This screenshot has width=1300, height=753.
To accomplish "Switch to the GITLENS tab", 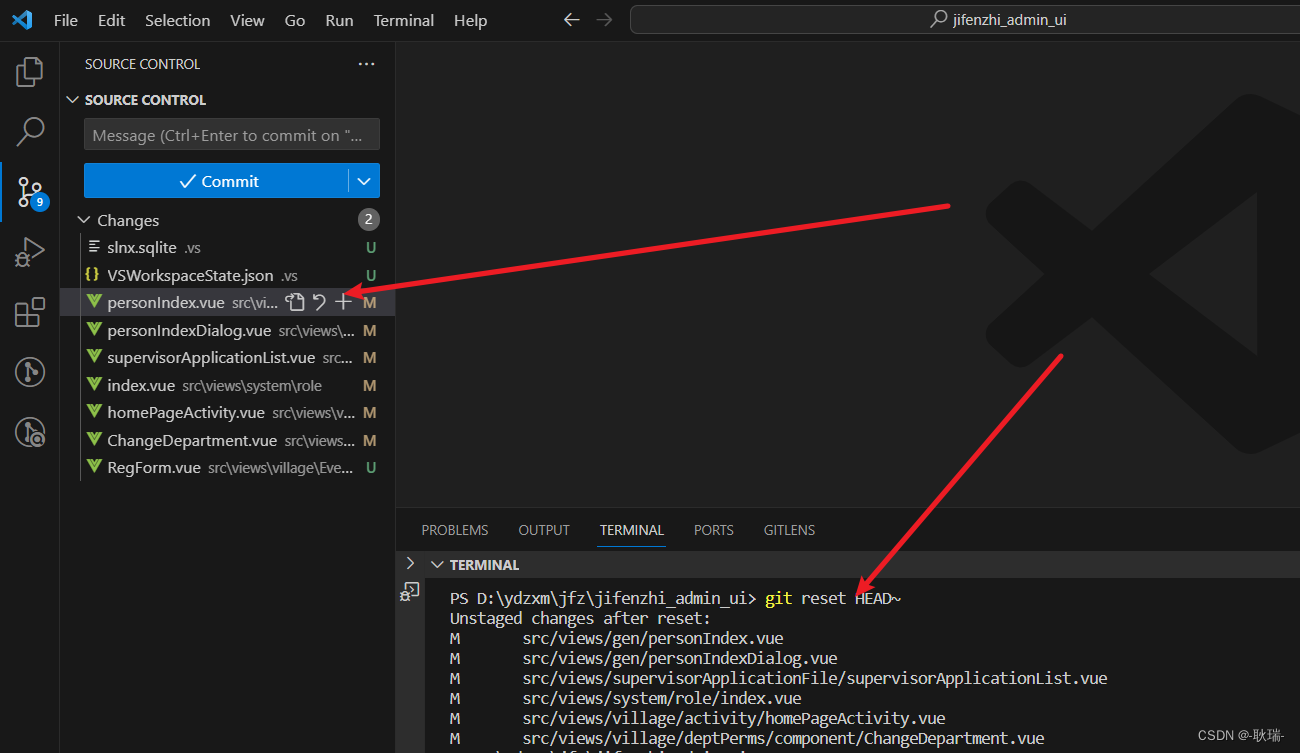I will pos(789,530).
